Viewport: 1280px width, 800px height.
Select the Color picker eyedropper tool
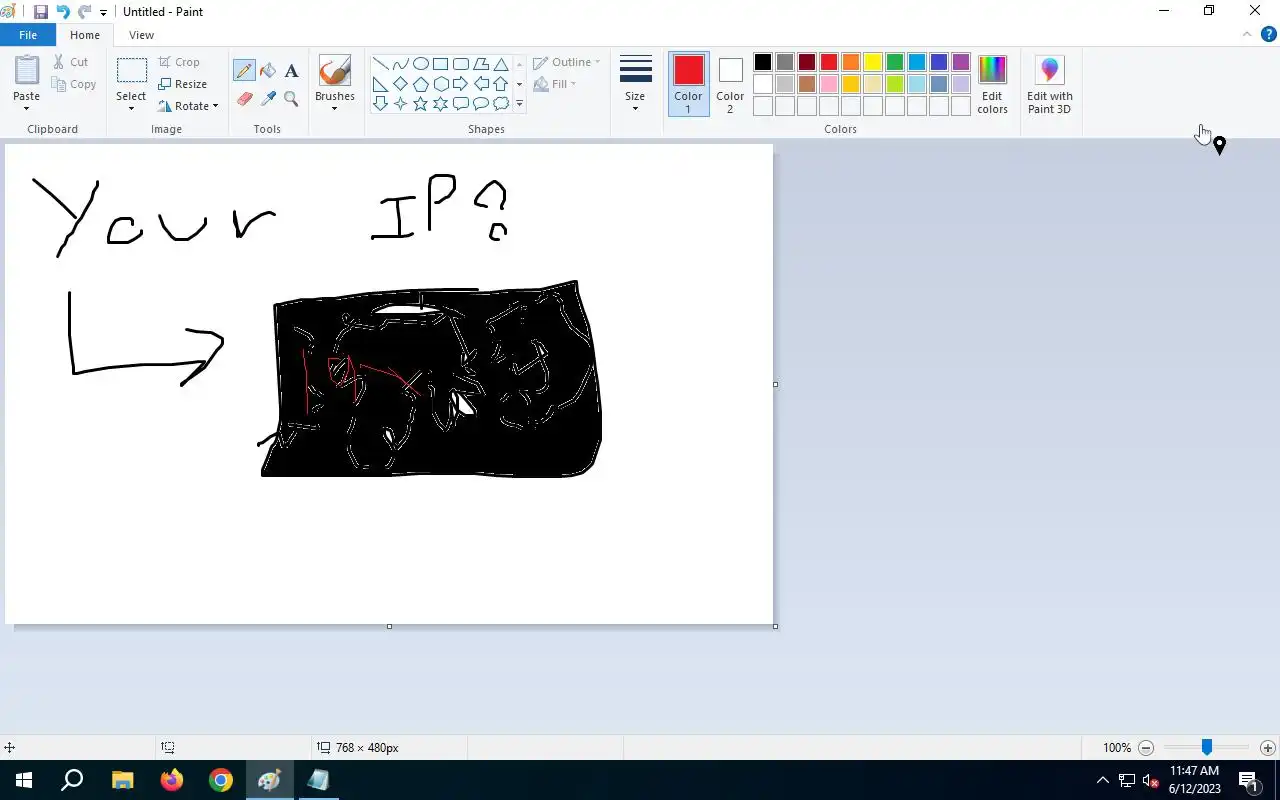tap(268, 98)
